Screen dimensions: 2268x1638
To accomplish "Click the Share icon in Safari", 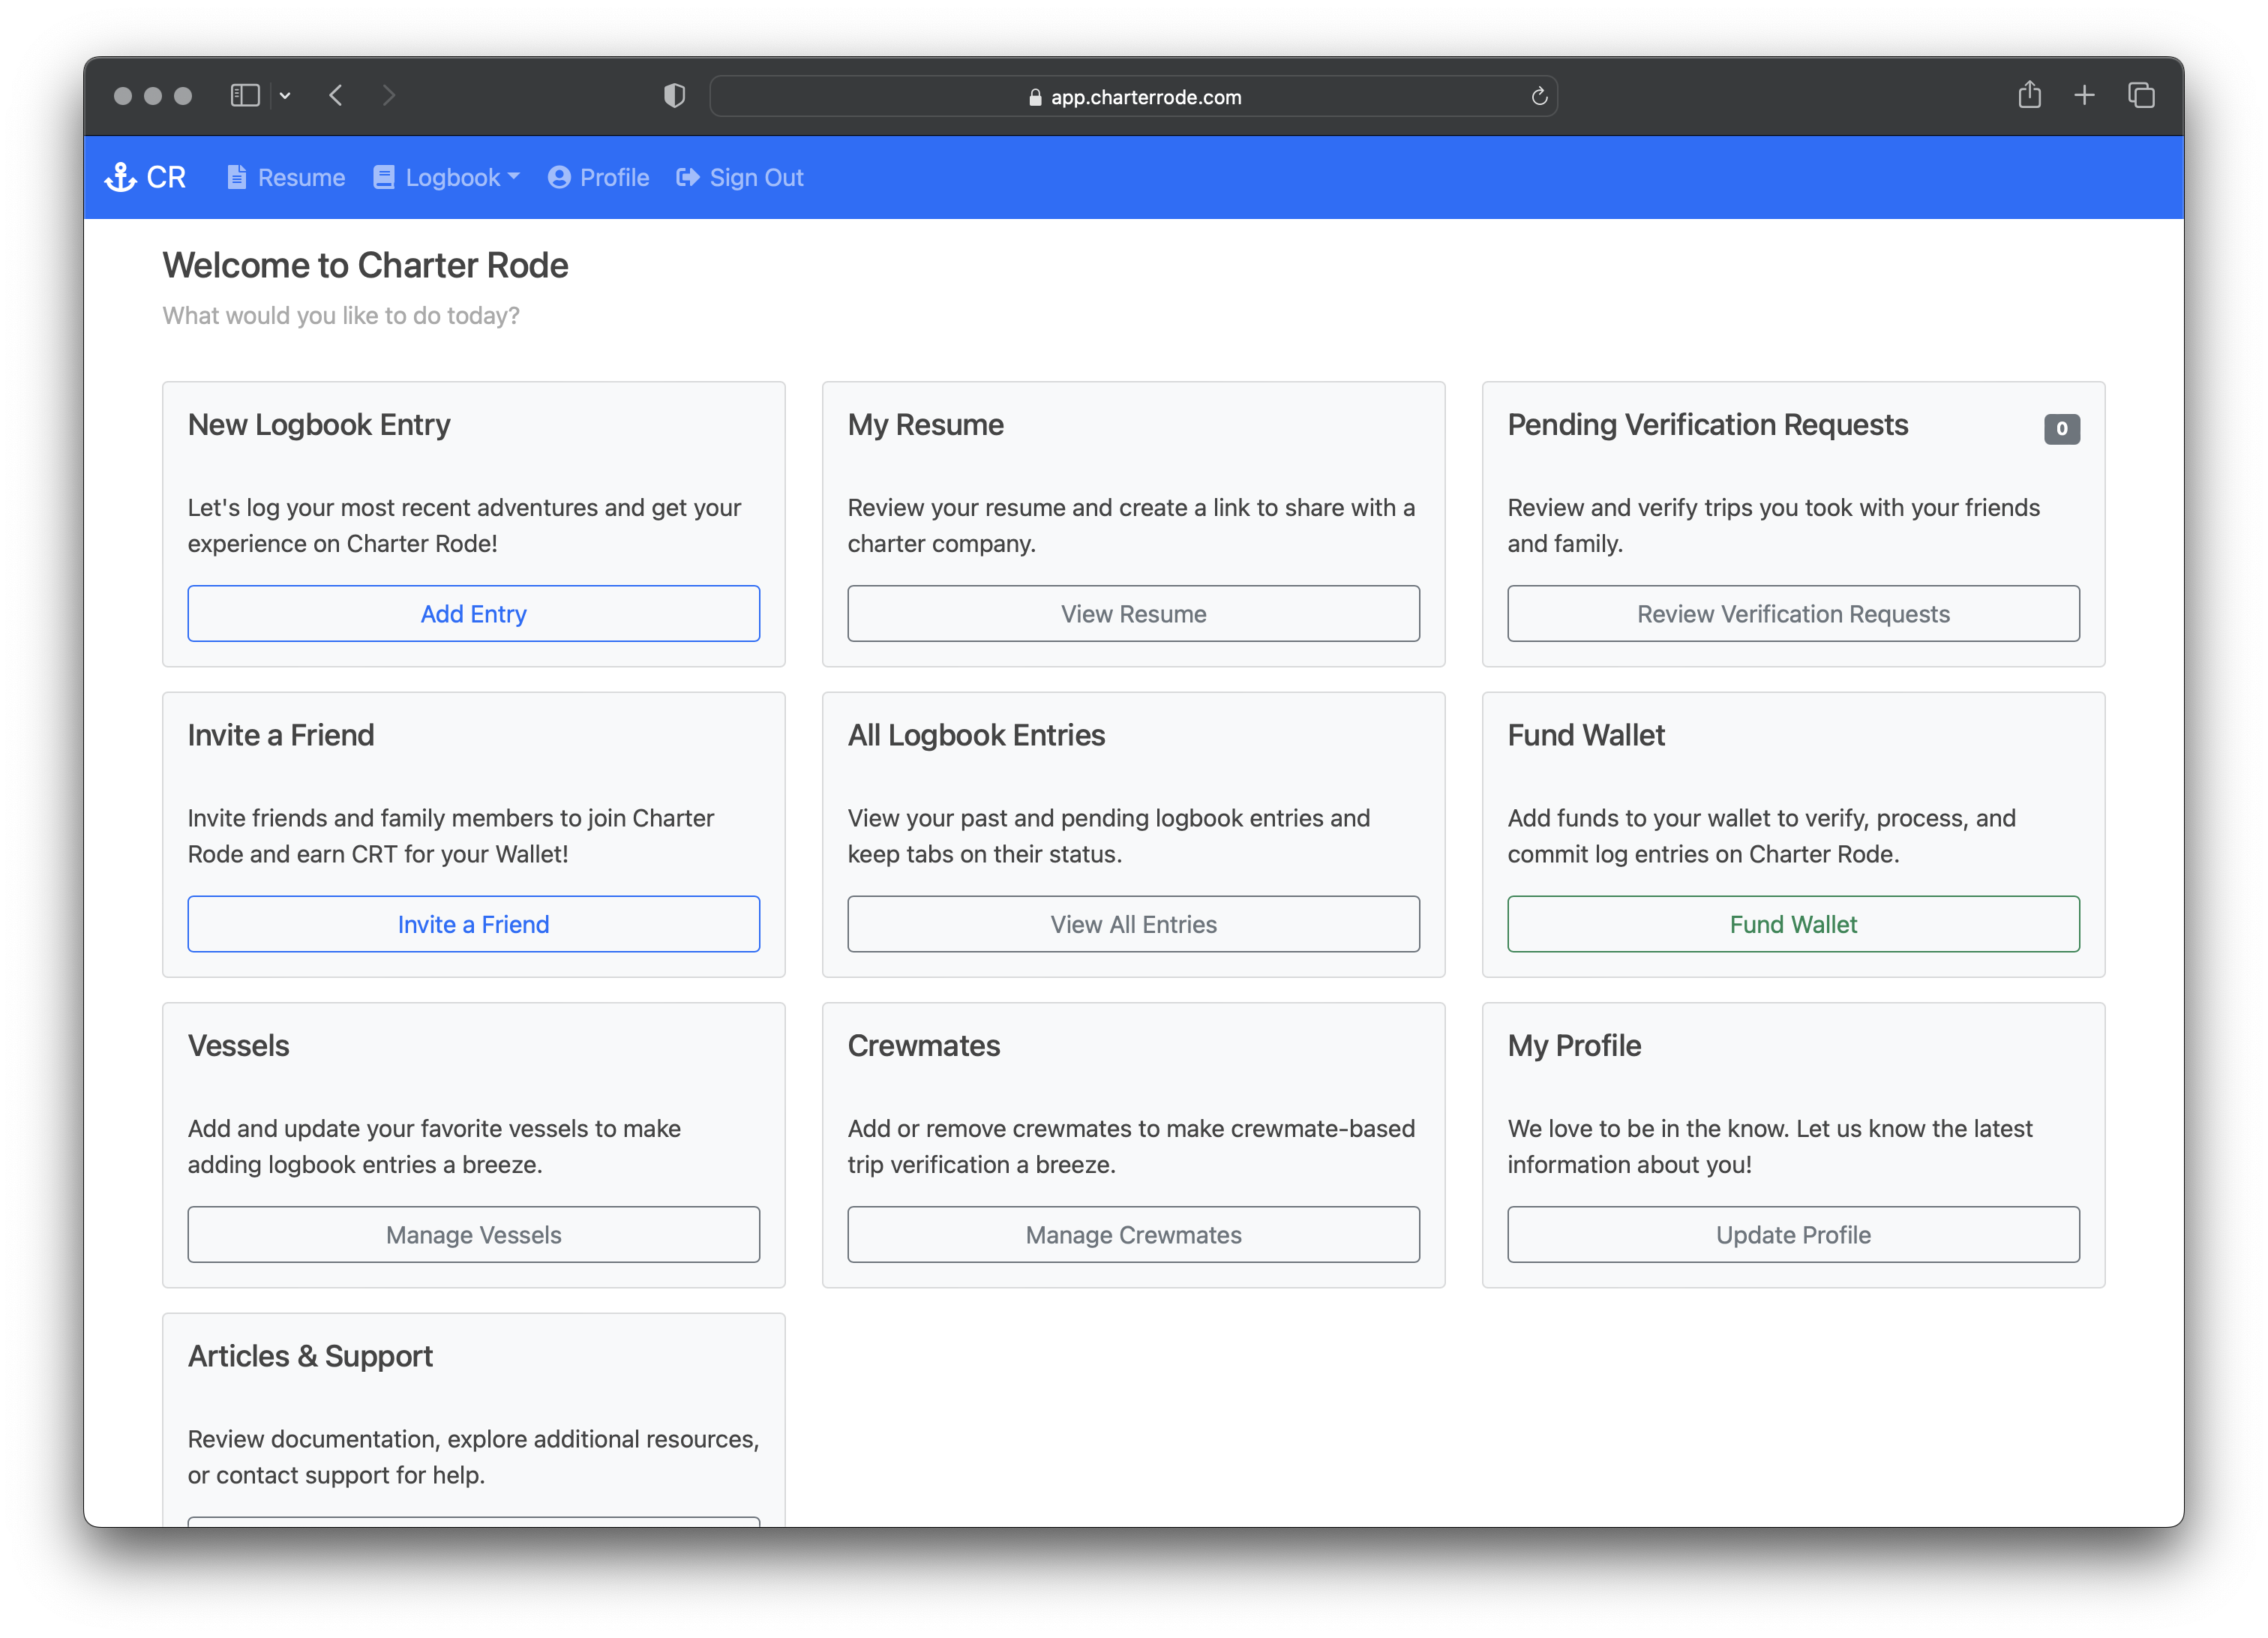I will point(2029,95).
